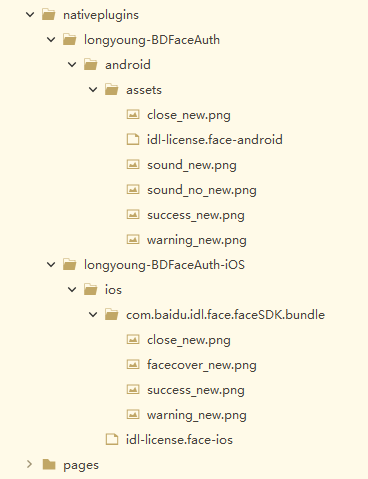Screen dimensions: 368x479
Task: Click file icon of idl-license.face-ios
Action: coord(112,440)
